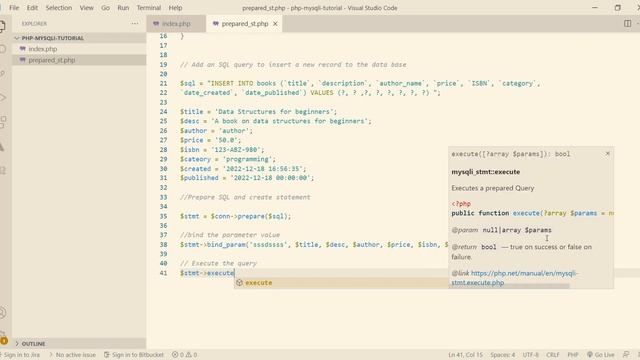Click the PHP file icon beside prepared_st.php in Explorer
The width and height of the screenshot is (640, 360).
(23, 60)
